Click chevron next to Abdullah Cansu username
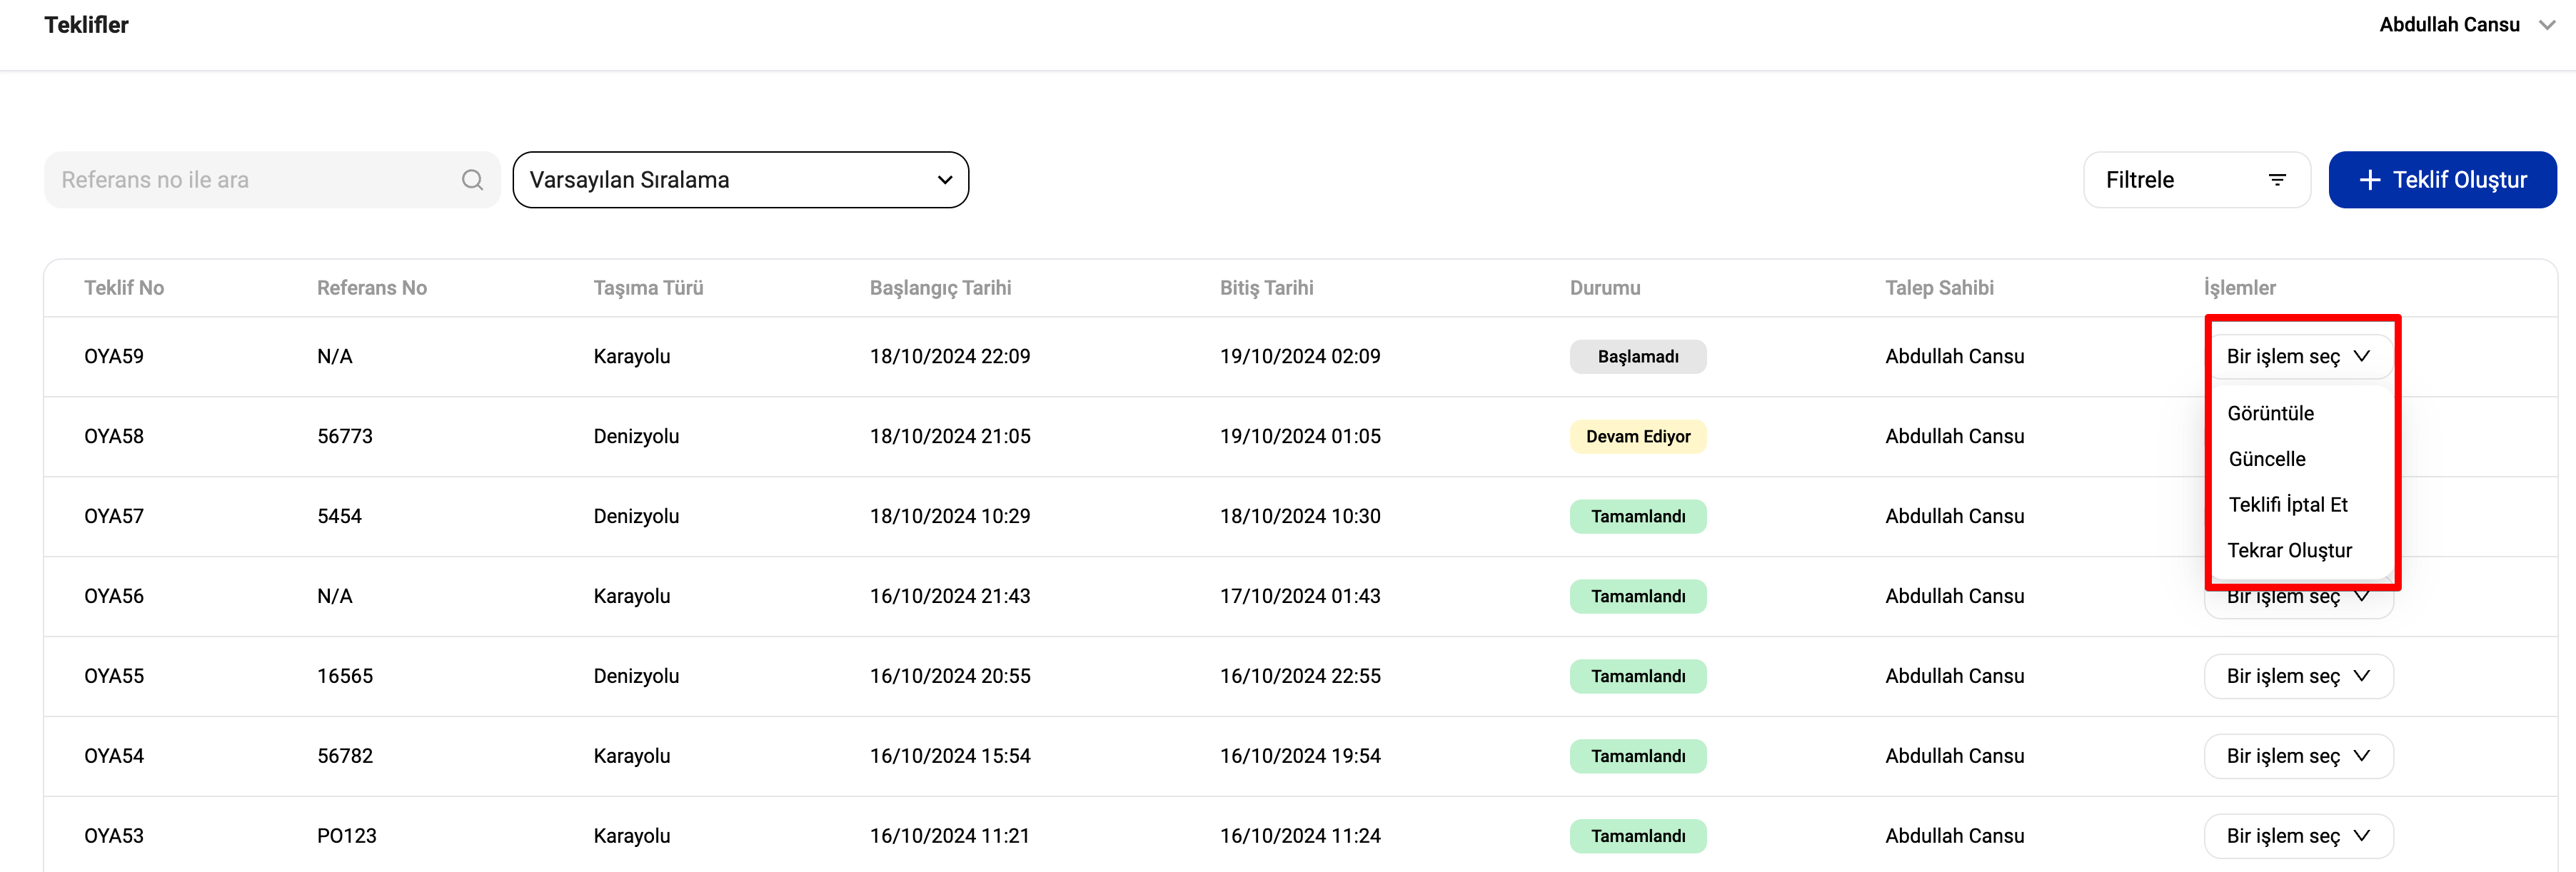The image size is (2576, 872). pos(2546,25)
